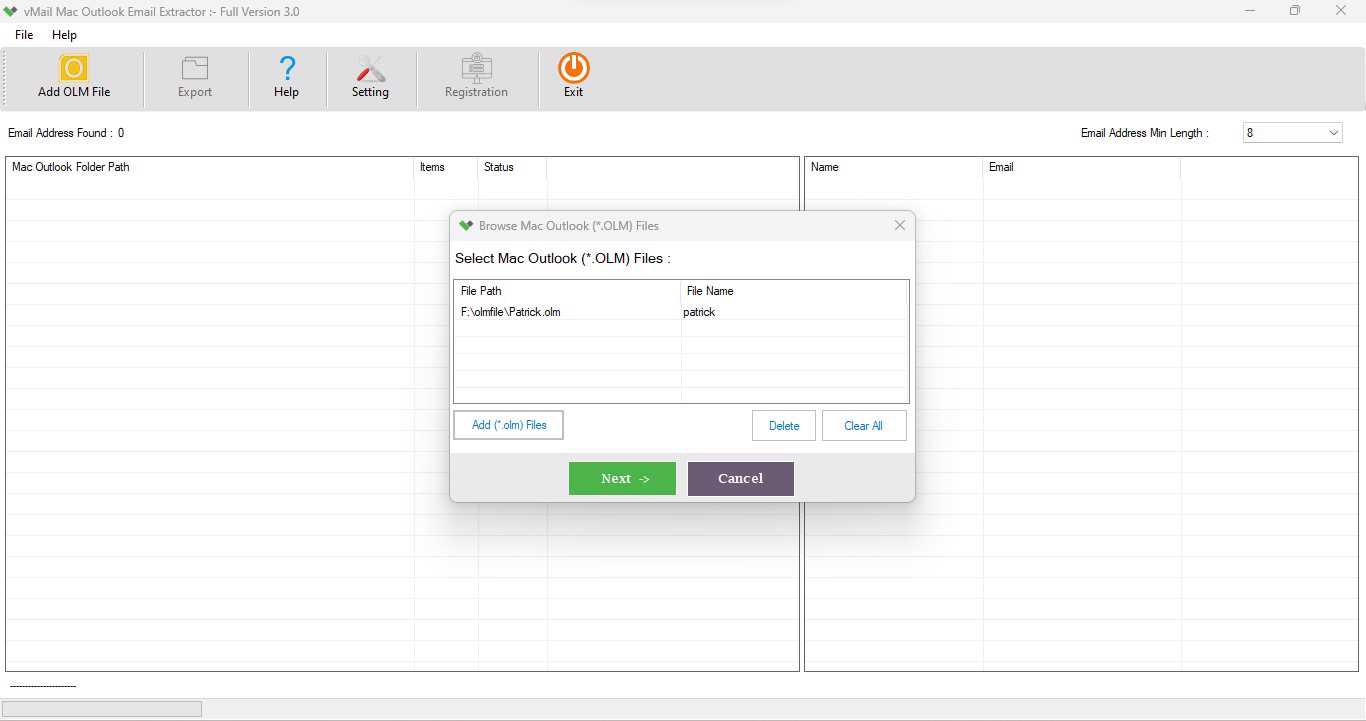
Task: Open the Help menu in menu bar
Action: [64, 34]
